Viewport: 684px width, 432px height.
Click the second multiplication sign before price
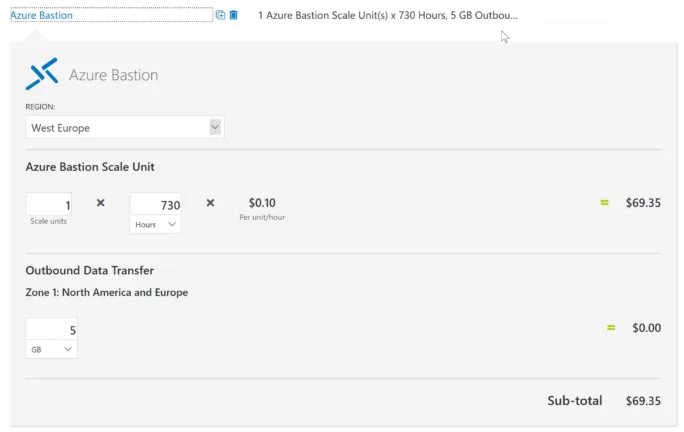pyautogui.click(x=210, y=202)
